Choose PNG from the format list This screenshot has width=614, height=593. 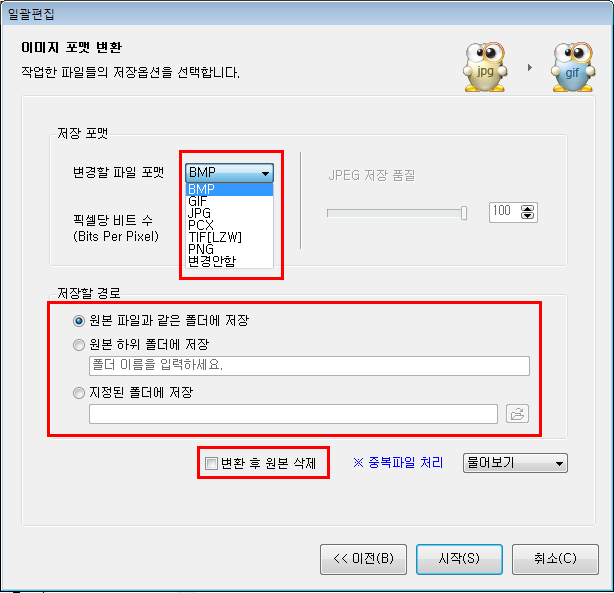[229, 249]
